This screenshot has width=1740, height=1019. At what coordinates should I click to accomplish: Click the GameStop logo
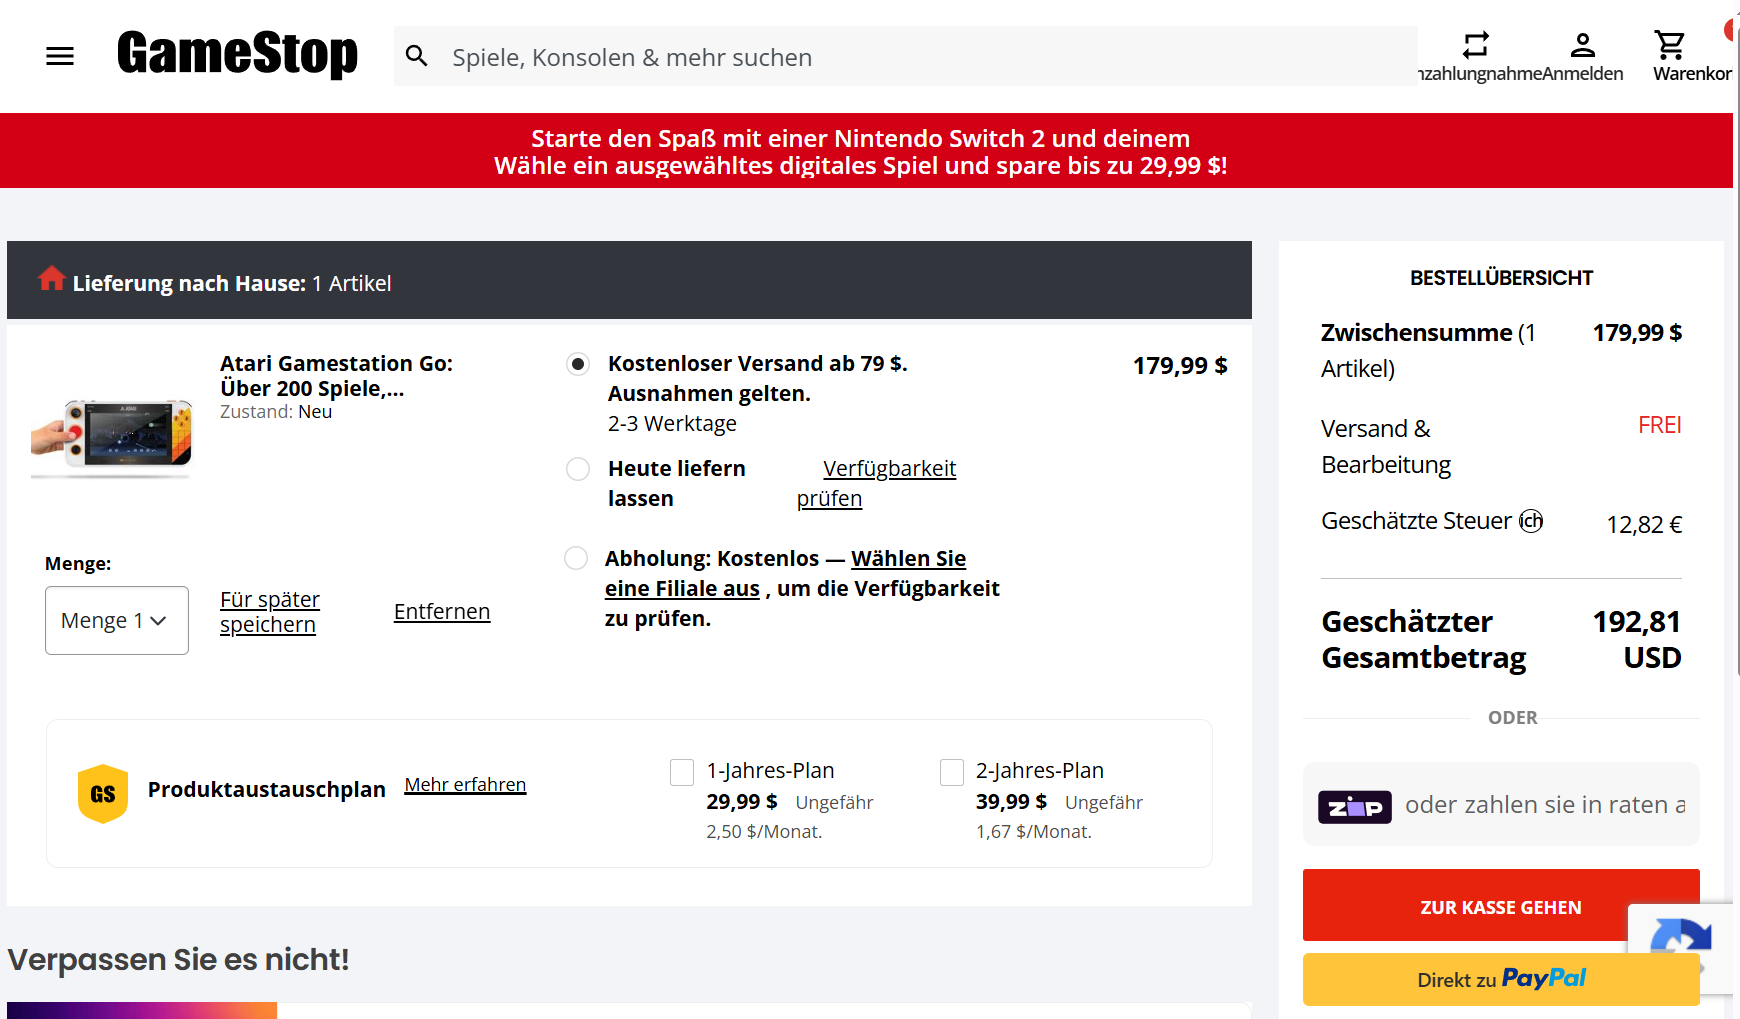pos(237,54)
